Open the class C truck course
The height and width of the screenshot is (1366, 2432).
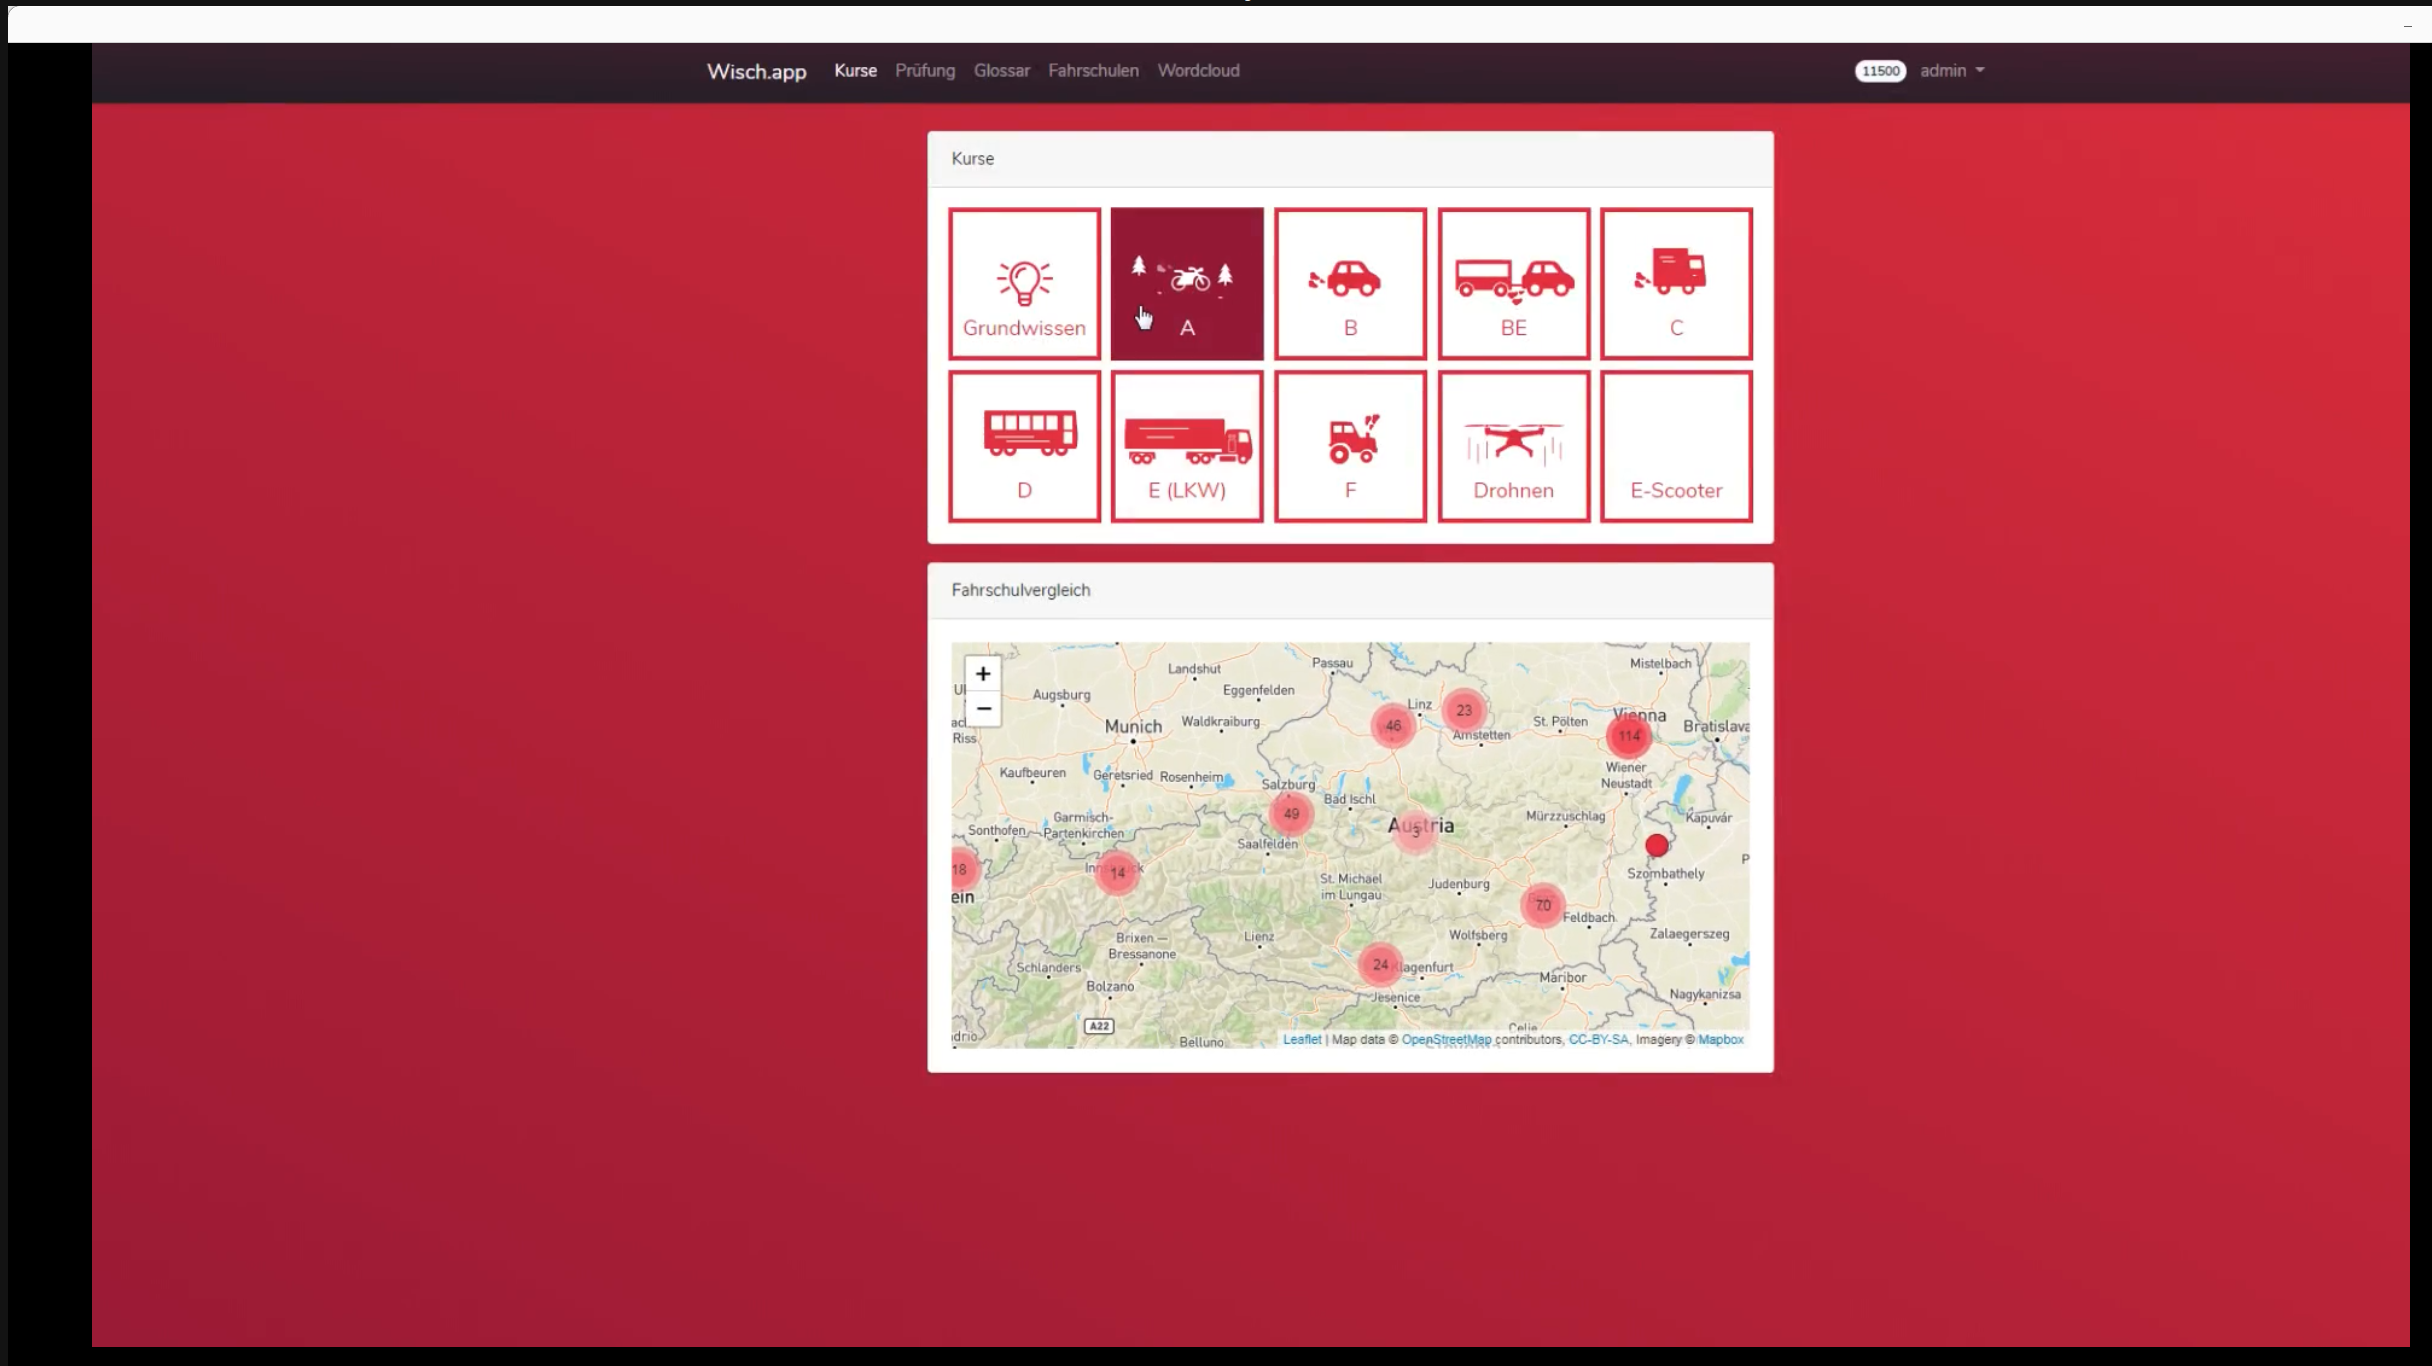[1676, 284]
